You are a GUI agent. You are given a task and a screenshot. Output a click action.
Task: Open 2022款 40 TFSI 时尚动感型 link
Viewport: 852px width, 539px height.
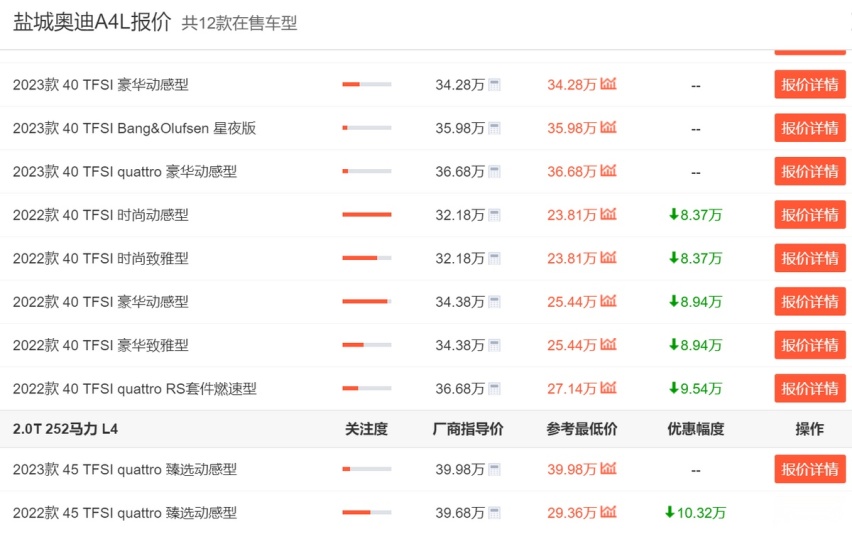click(x=101, y=215)
